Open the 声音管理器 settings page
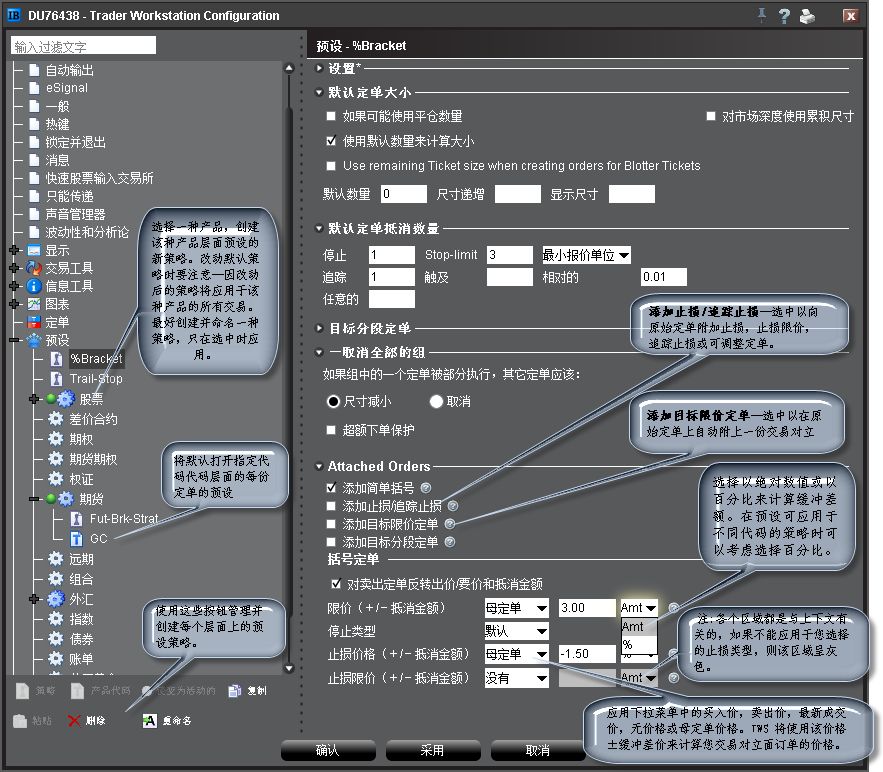Screen dimensions: 883x772 tap(75, 214)
